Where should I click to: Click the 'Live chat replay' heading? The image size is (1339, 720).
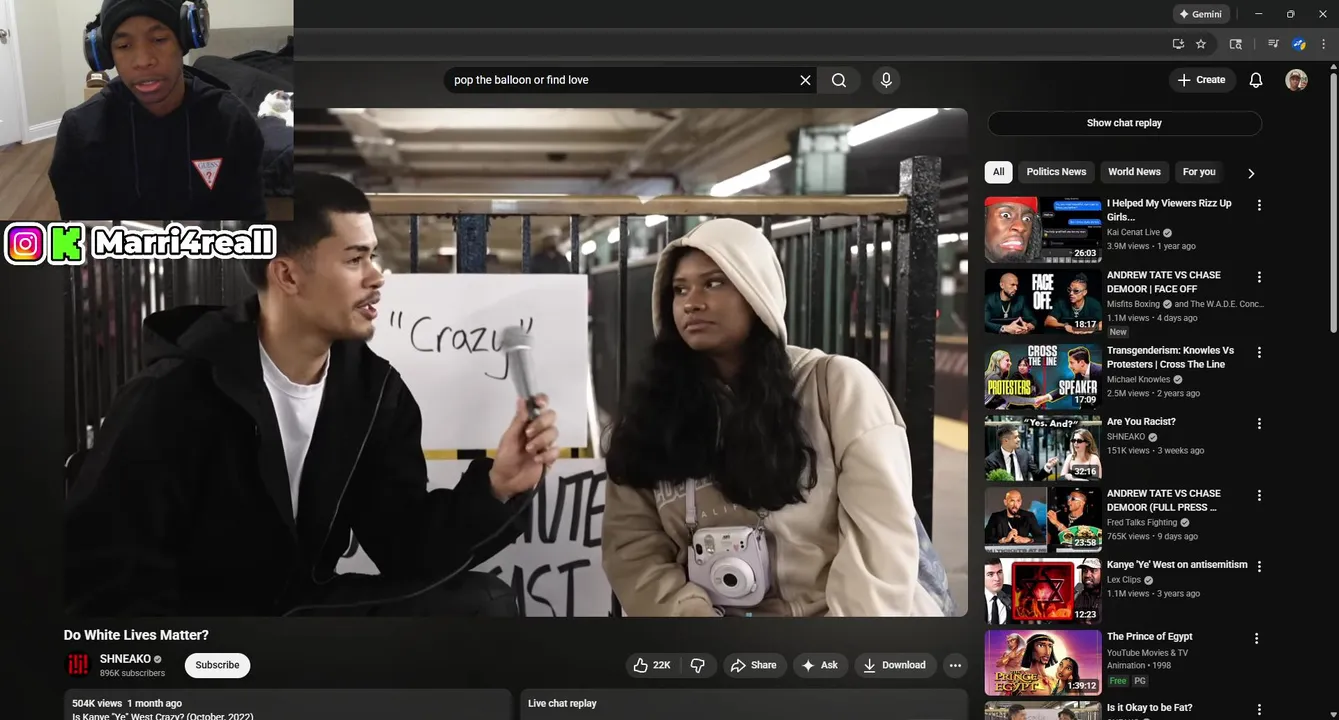tap(562, 703)
